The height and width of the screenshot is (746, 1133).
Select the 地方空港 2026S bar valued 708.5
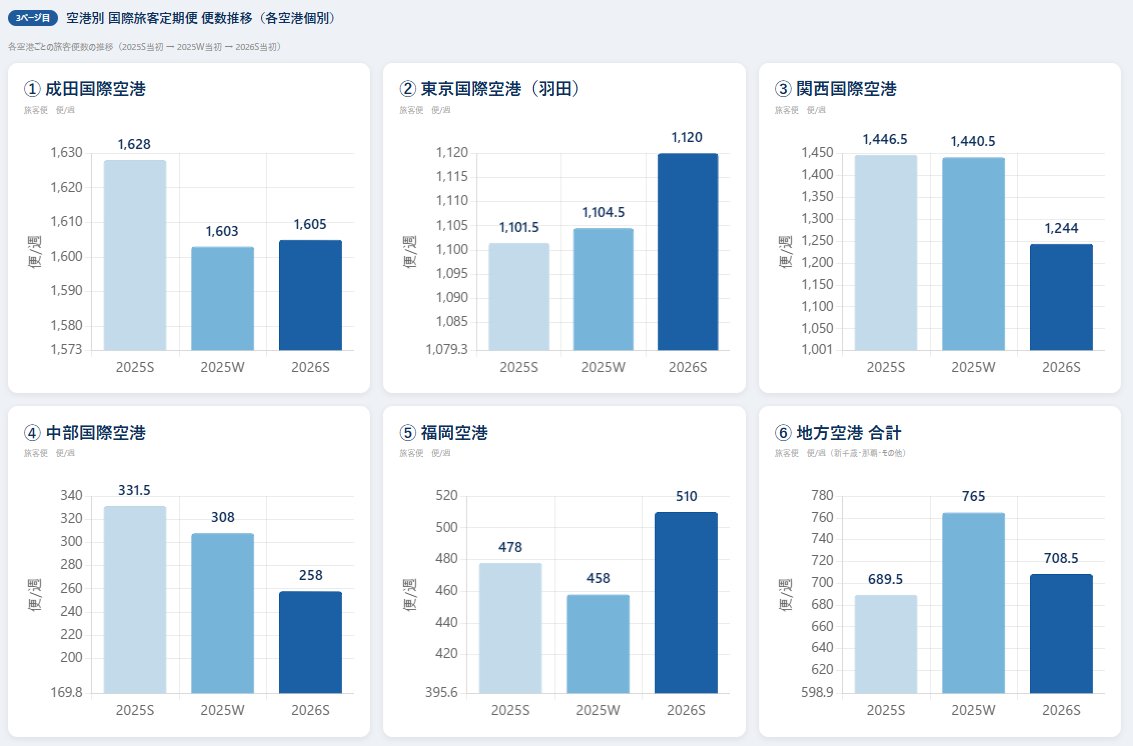tap(1061, 634)
